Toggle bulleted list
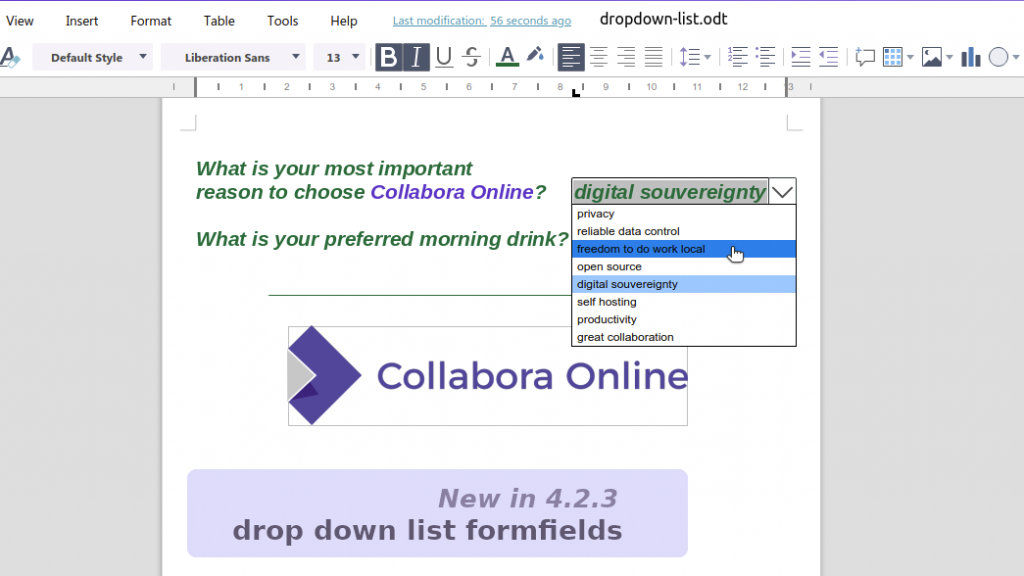Screen dimensions: 1024x576 click(x=765, y=57)
